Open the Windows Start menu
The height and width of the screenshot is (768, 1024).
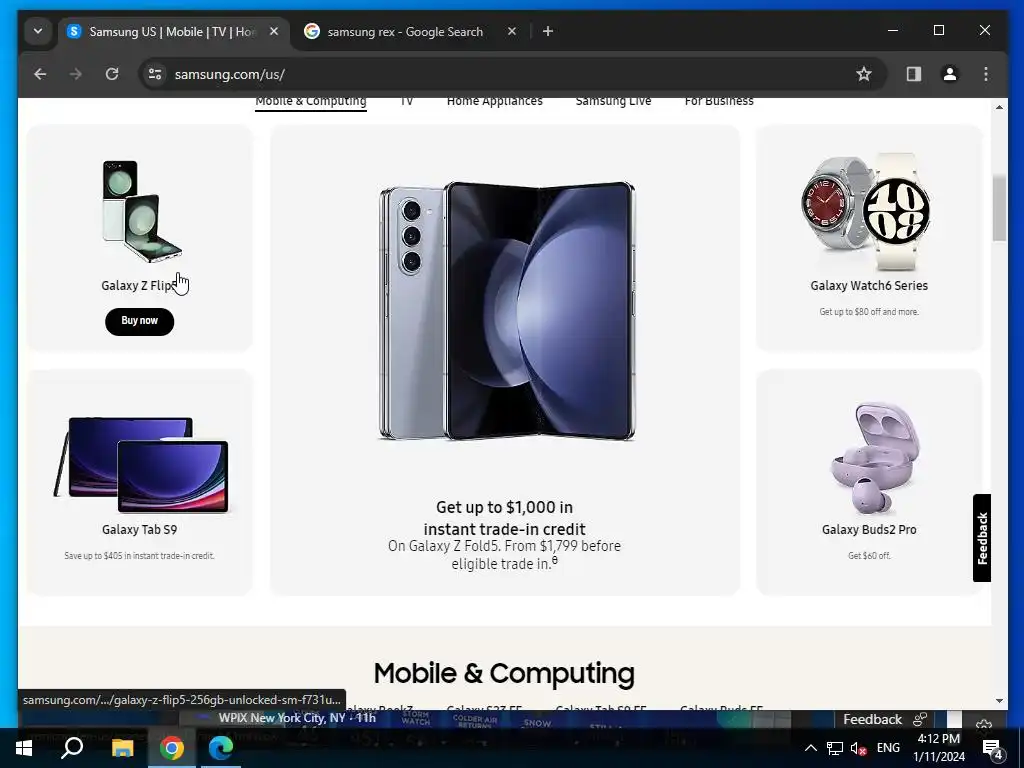[24, 748]
